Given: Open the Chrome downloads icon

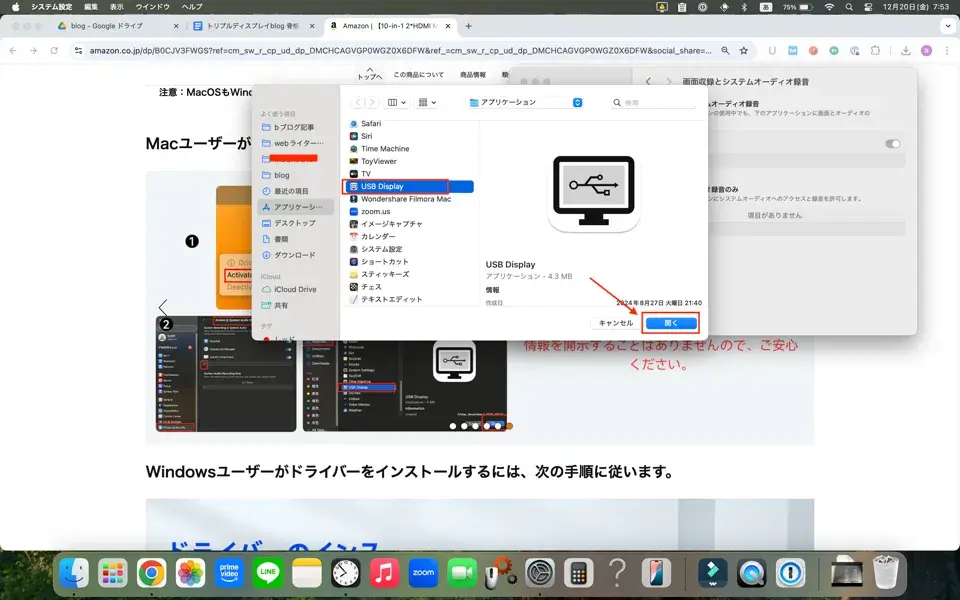Looking at the screenshot, I should click(x=906, y=51).
